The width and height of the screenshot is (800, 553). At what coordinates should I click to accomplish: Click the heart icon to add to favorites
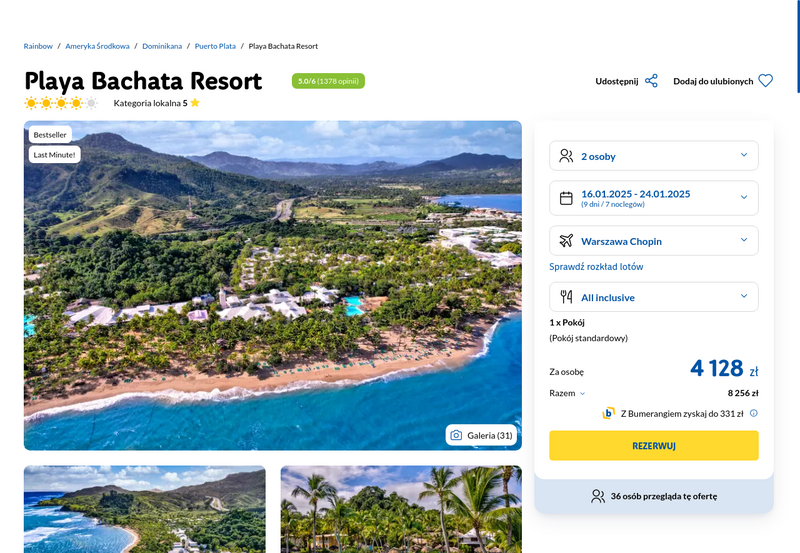765,81
